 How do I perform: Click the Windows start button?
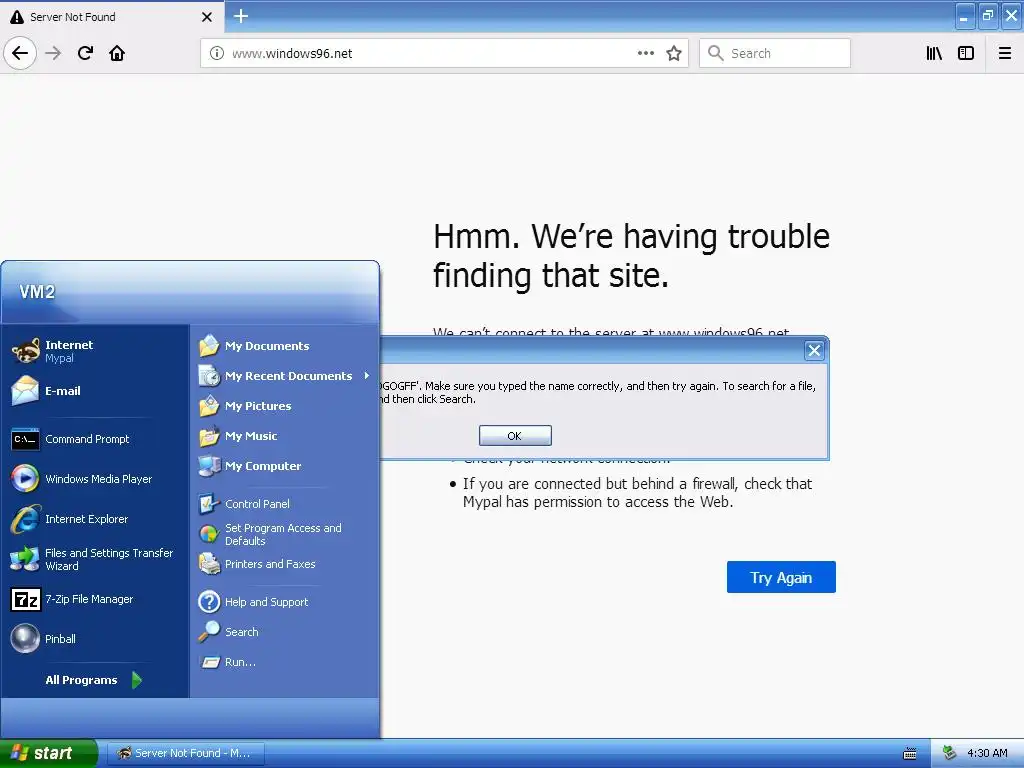48,753
